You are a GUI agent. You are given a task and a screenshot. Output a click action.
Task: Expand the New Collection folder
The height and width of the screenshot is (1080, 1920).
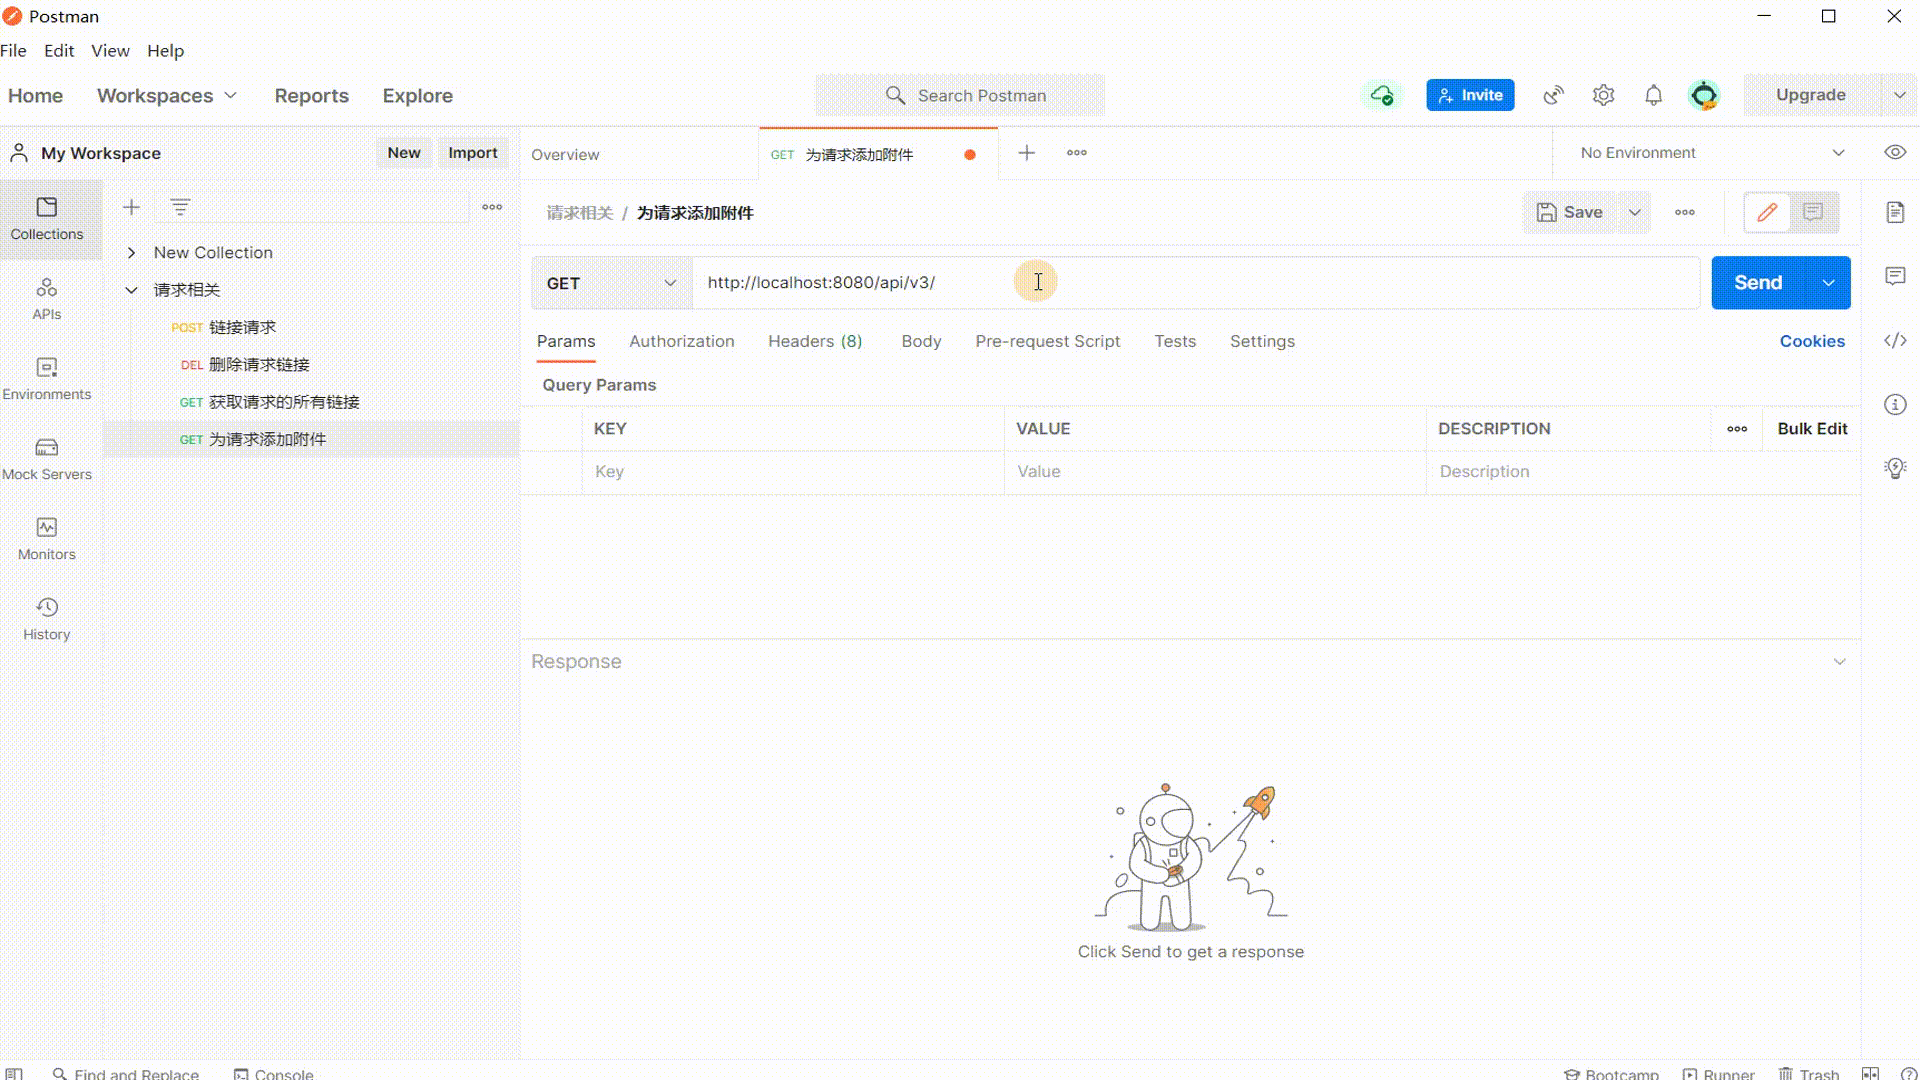point(131,253)
